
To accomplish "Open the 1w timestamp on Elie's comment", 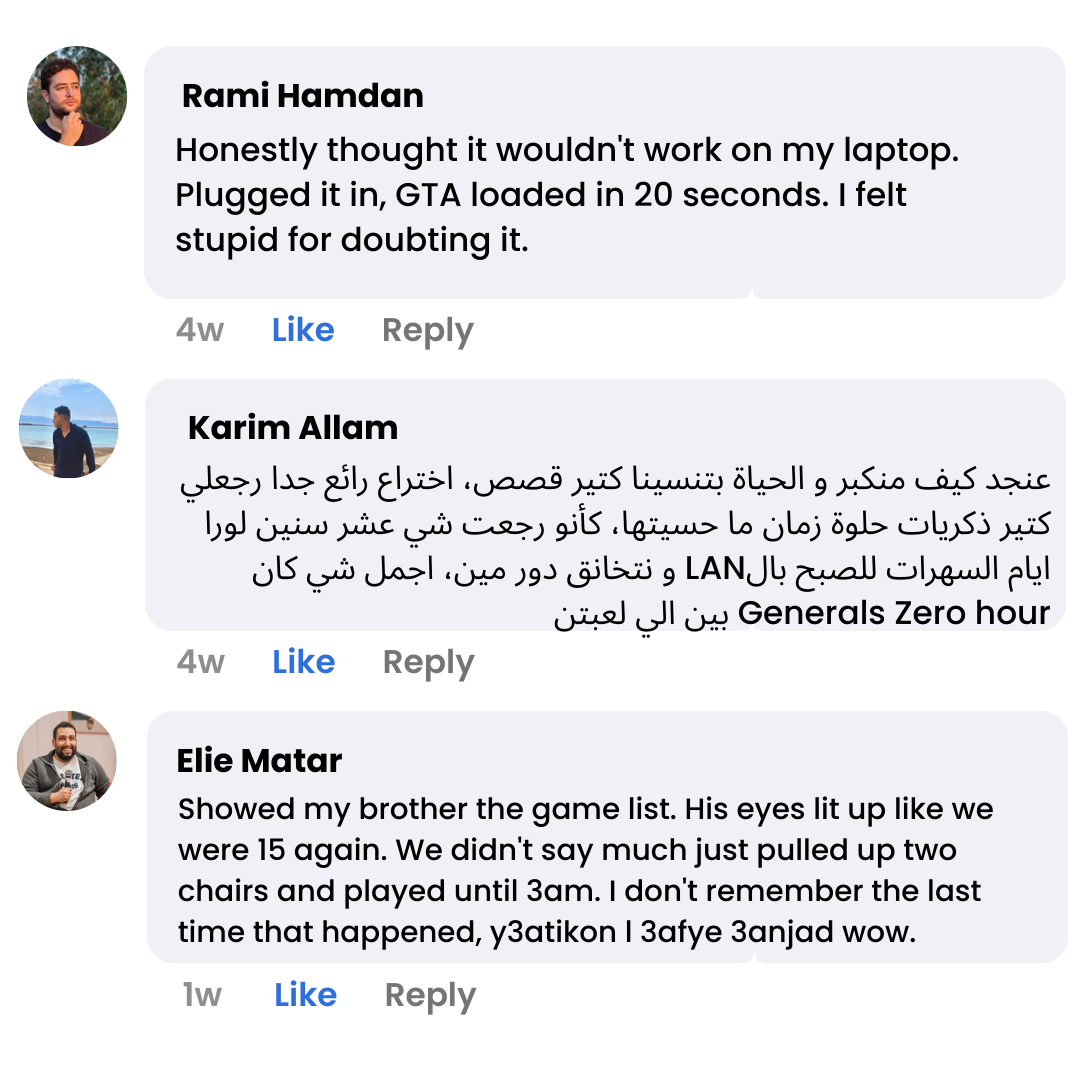I will (202, 995).
